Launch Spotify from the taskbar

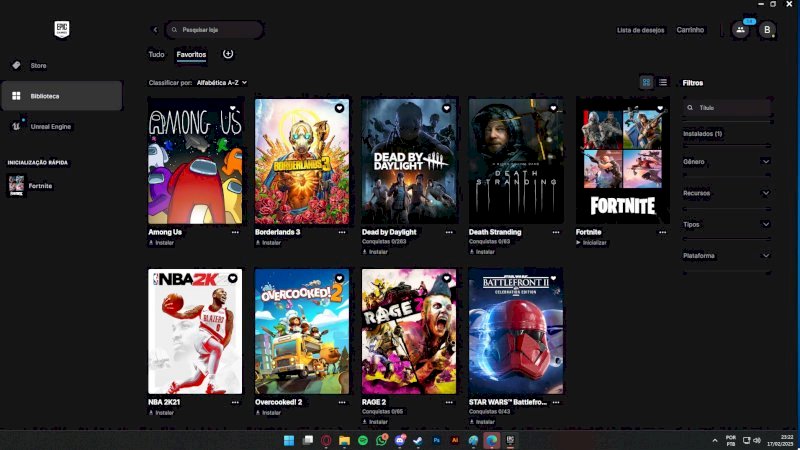click(x=363, y=440)
